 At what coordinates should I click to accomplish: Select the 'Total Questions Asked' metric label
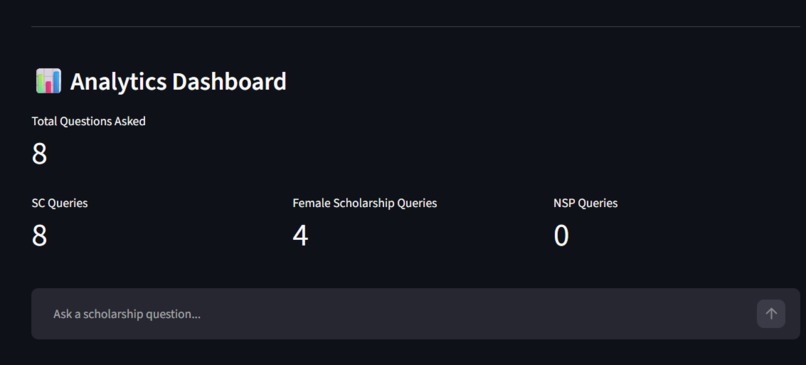click(x=88, y=121)
